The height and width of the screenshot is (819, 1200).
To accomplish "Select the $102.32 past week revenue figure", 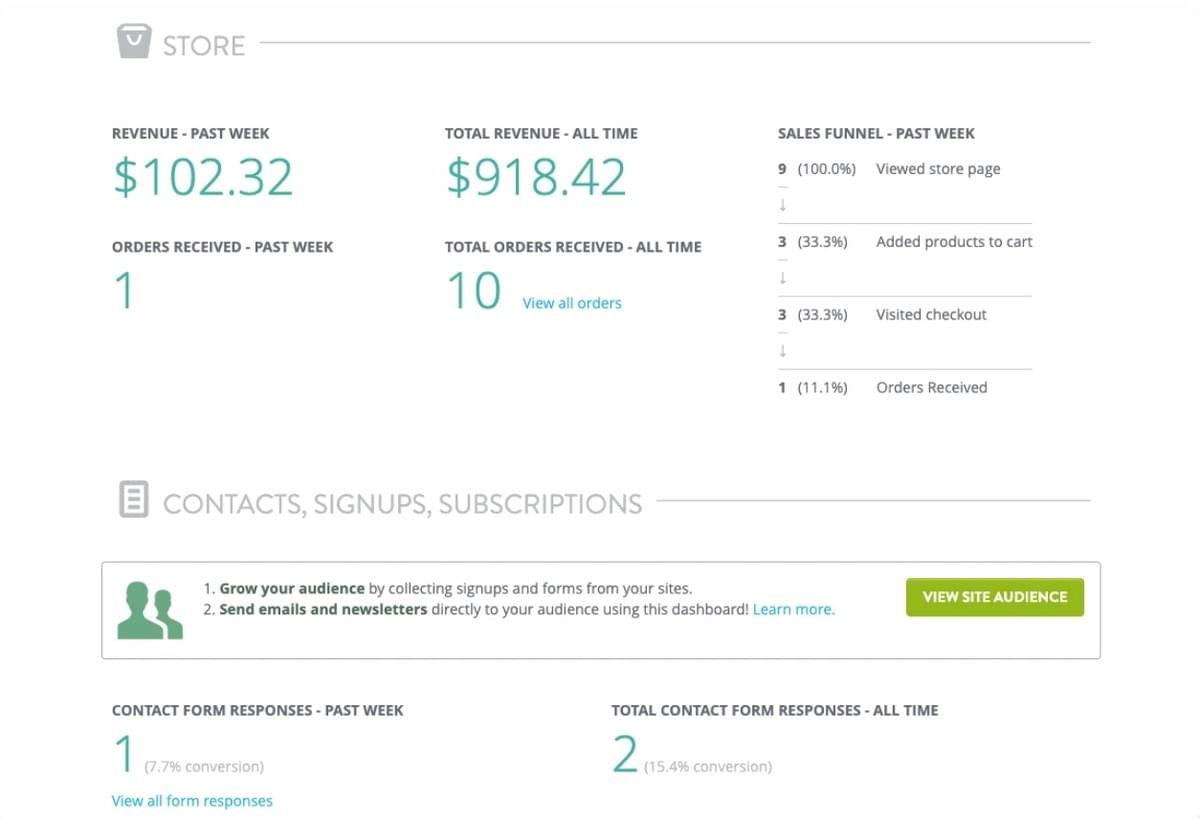I will click(x=203, y=177).
